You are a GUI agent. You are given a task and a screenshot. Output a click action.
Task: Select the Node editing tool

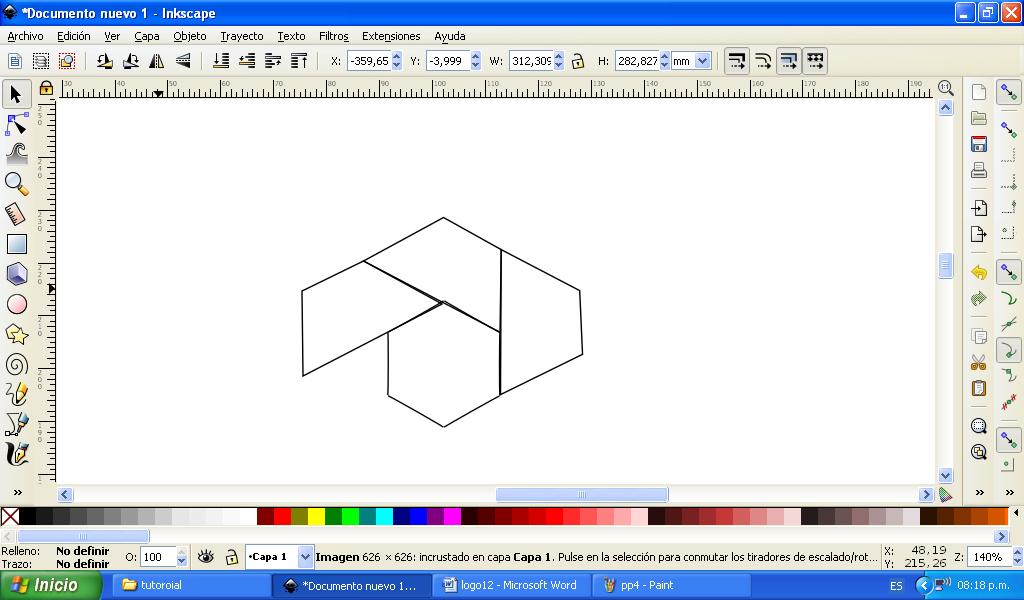click(16, 124)
